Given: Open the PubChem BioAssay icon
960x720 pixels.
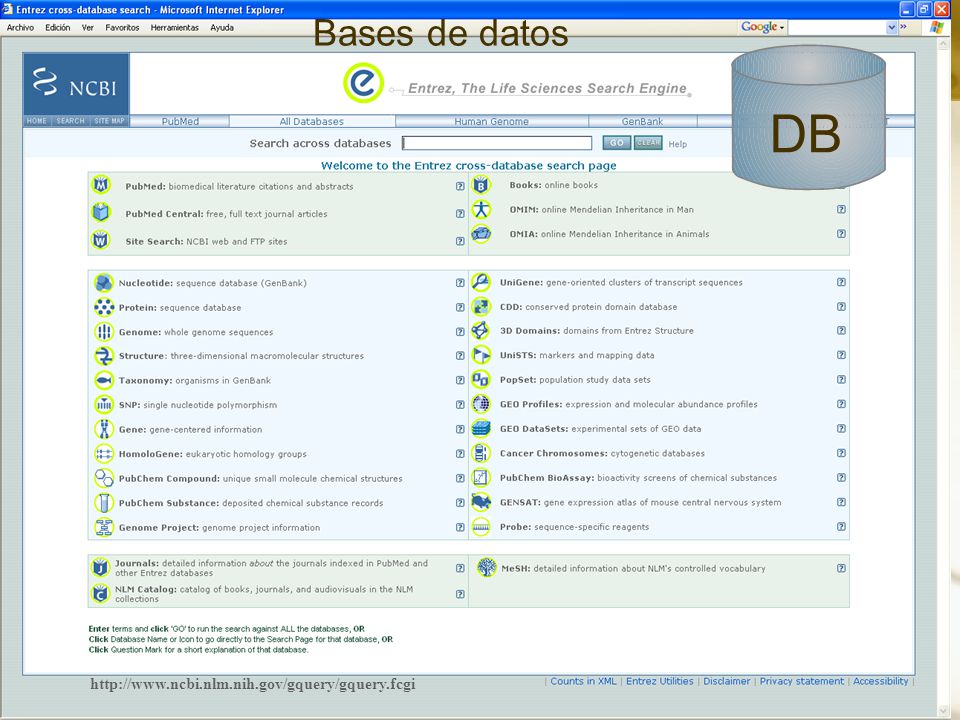Looking at the screenshot, I should (x=481, y=478).
